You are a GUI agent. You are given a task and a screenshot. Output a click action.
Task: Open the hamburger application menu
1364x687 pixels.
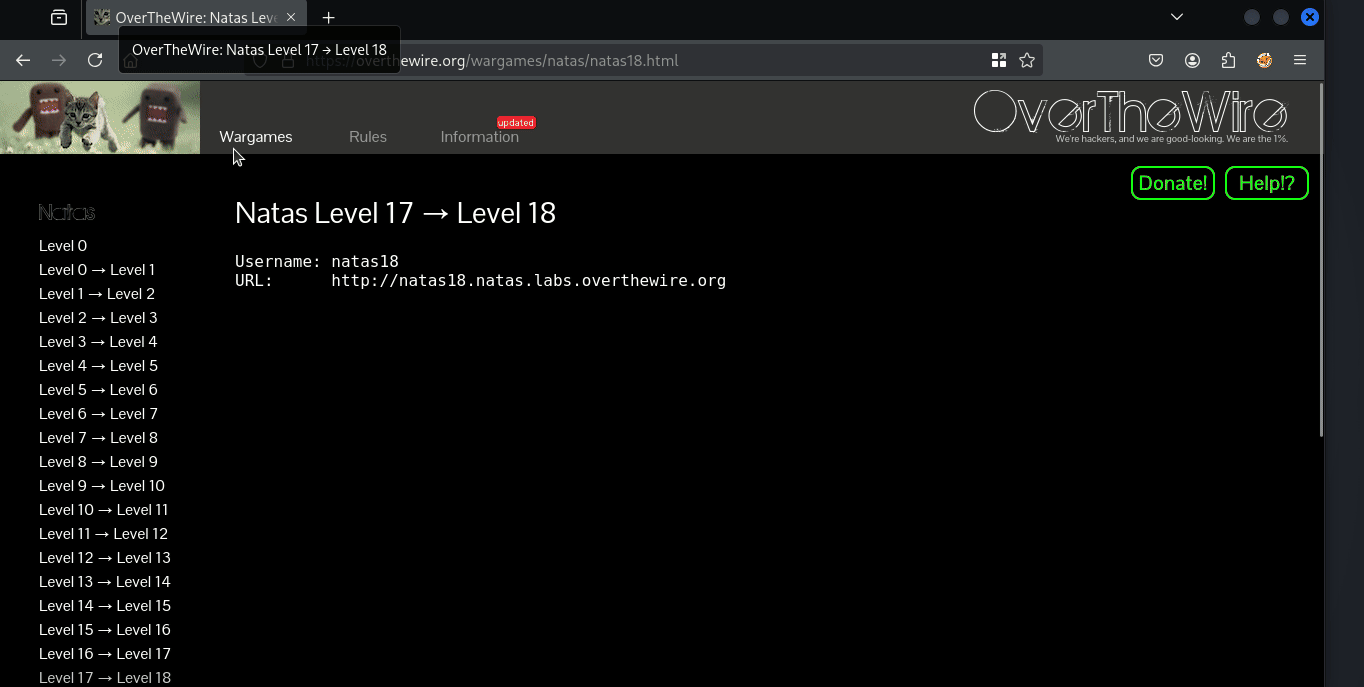(1300, 60)
